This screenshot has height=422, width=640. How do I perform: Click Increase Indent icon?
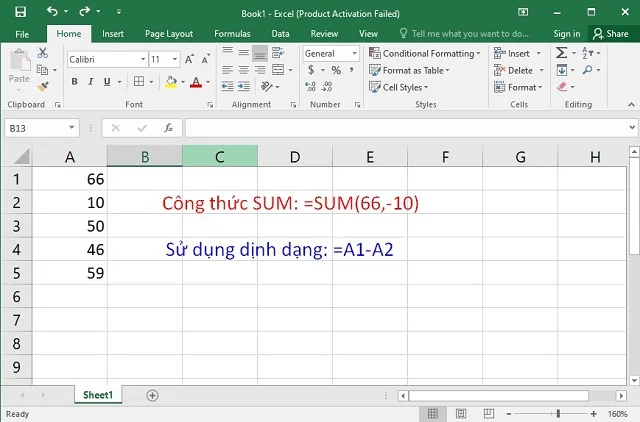244,86
